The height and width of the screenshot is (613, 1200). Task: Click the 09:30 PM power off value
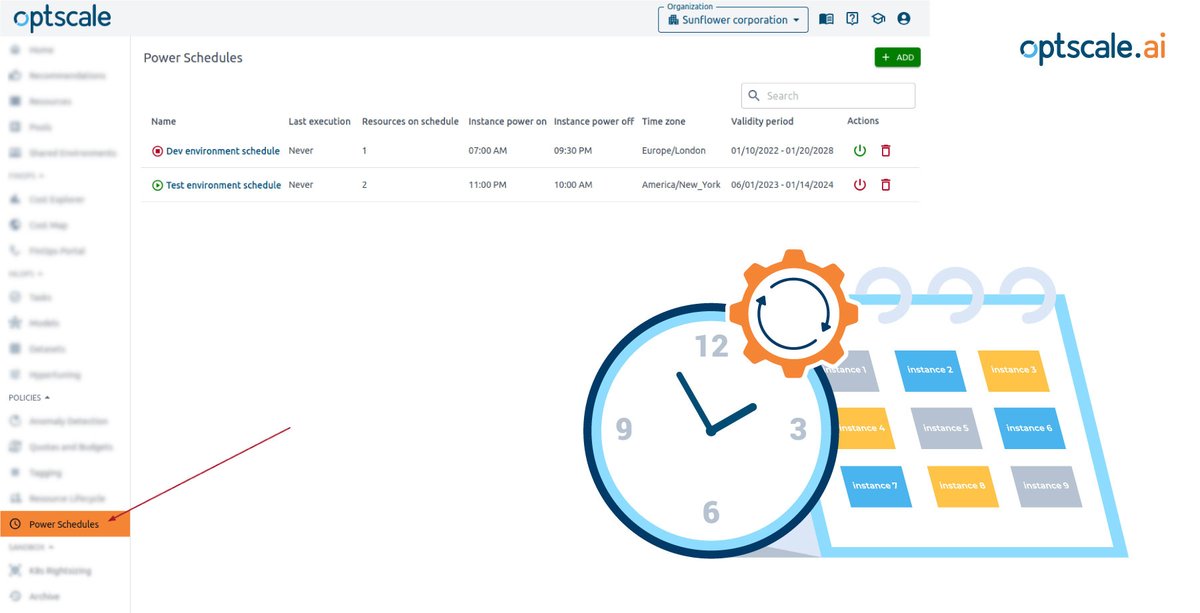[573, 151]
